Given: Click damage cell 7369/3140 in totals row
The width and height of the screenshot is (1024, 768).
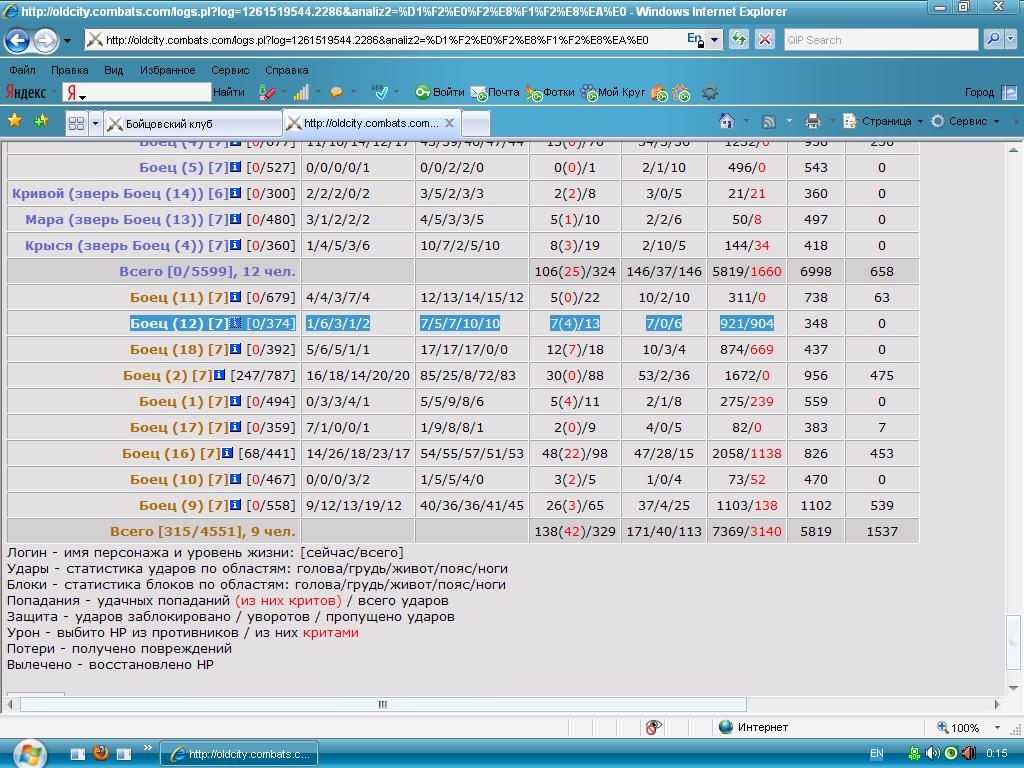Looking at the screenshot, I should pos(746,532).
